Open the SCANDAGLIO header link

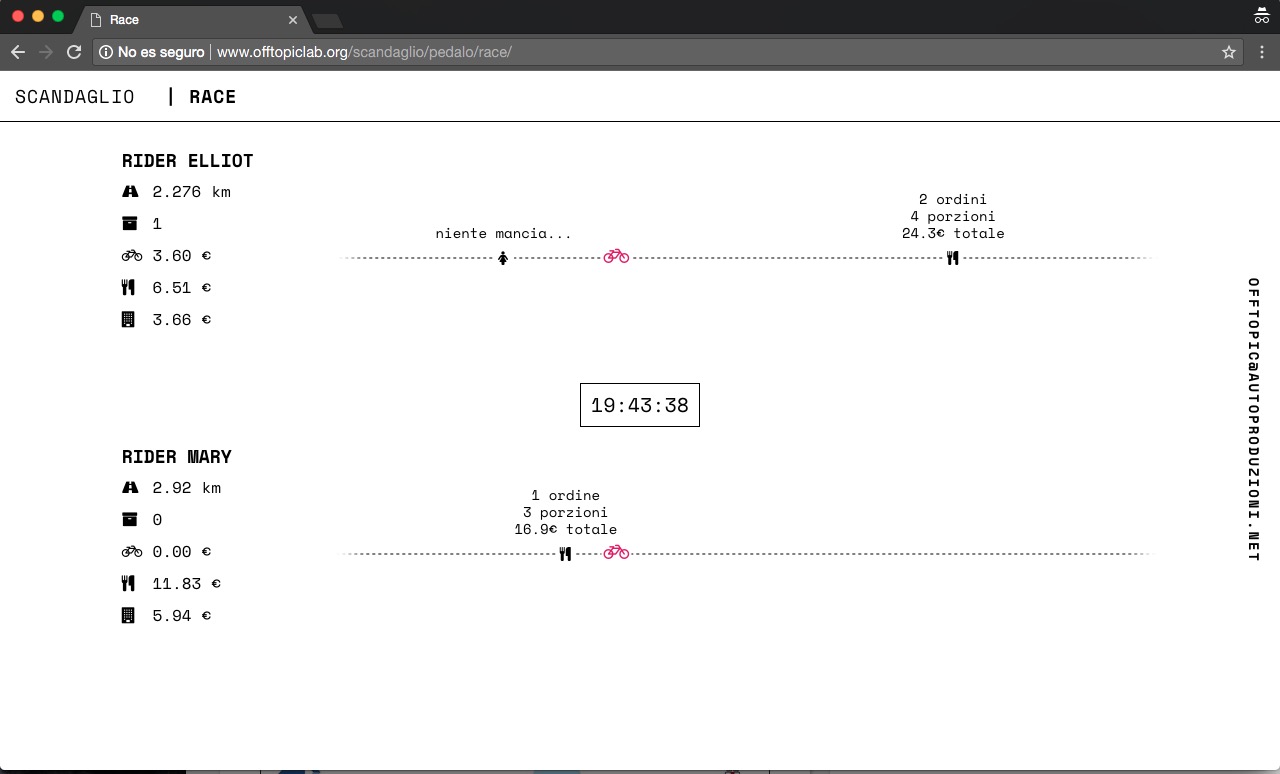click(x=74, y=97)
